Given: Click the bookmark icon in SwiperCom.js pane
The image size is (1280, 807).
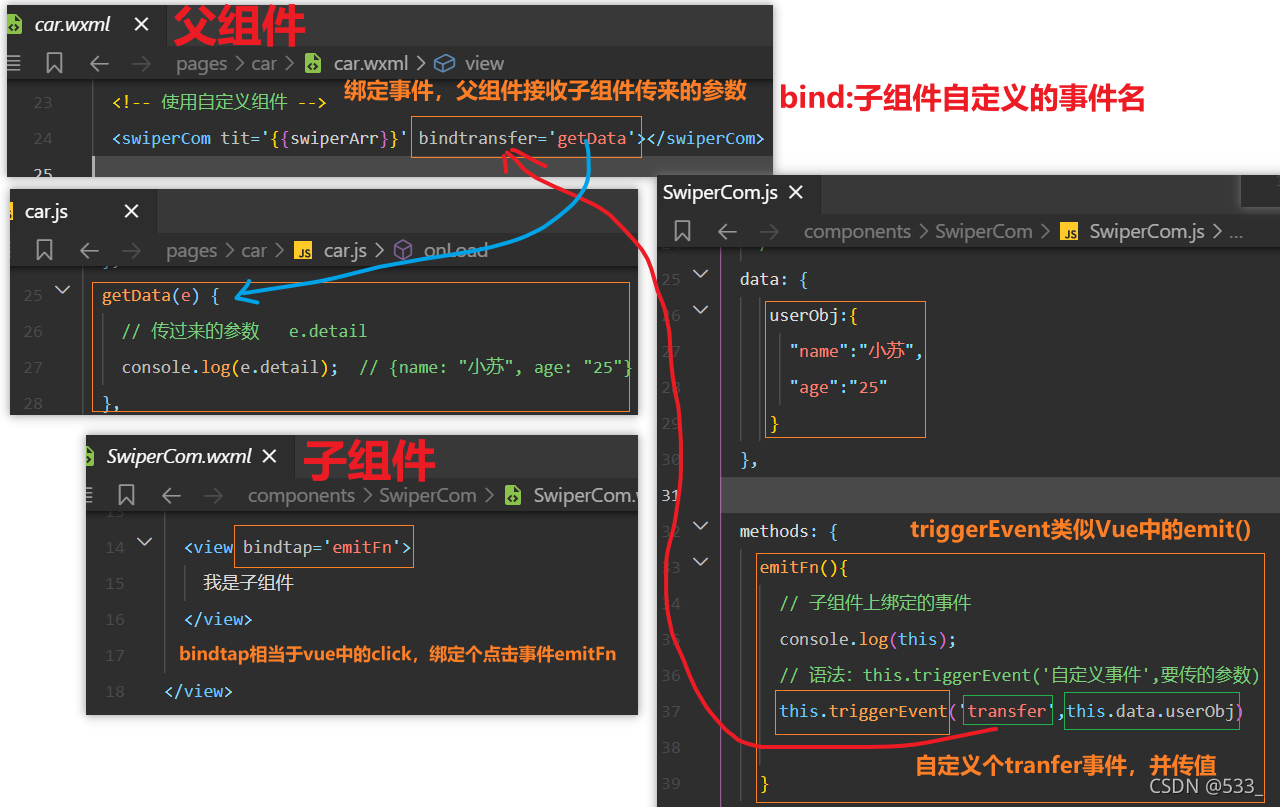Looking at the screenshot, I should click(682, 231).
